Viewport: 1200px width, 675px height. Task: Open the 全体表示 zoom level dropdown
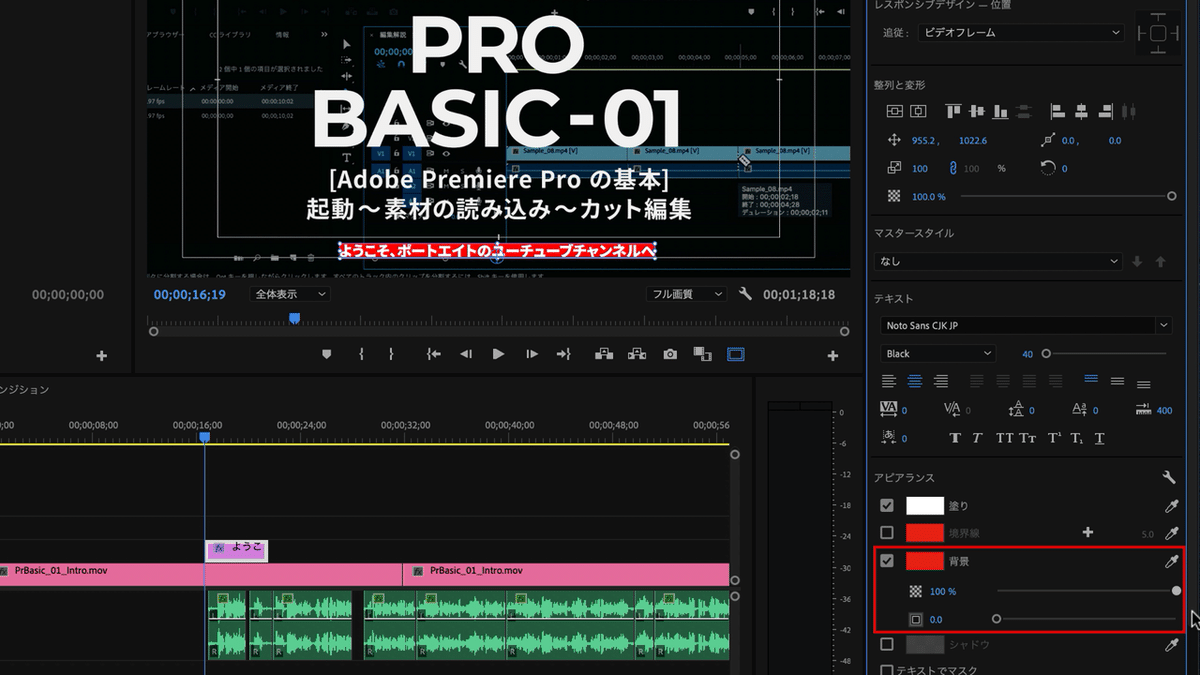[x=290, y=294]
